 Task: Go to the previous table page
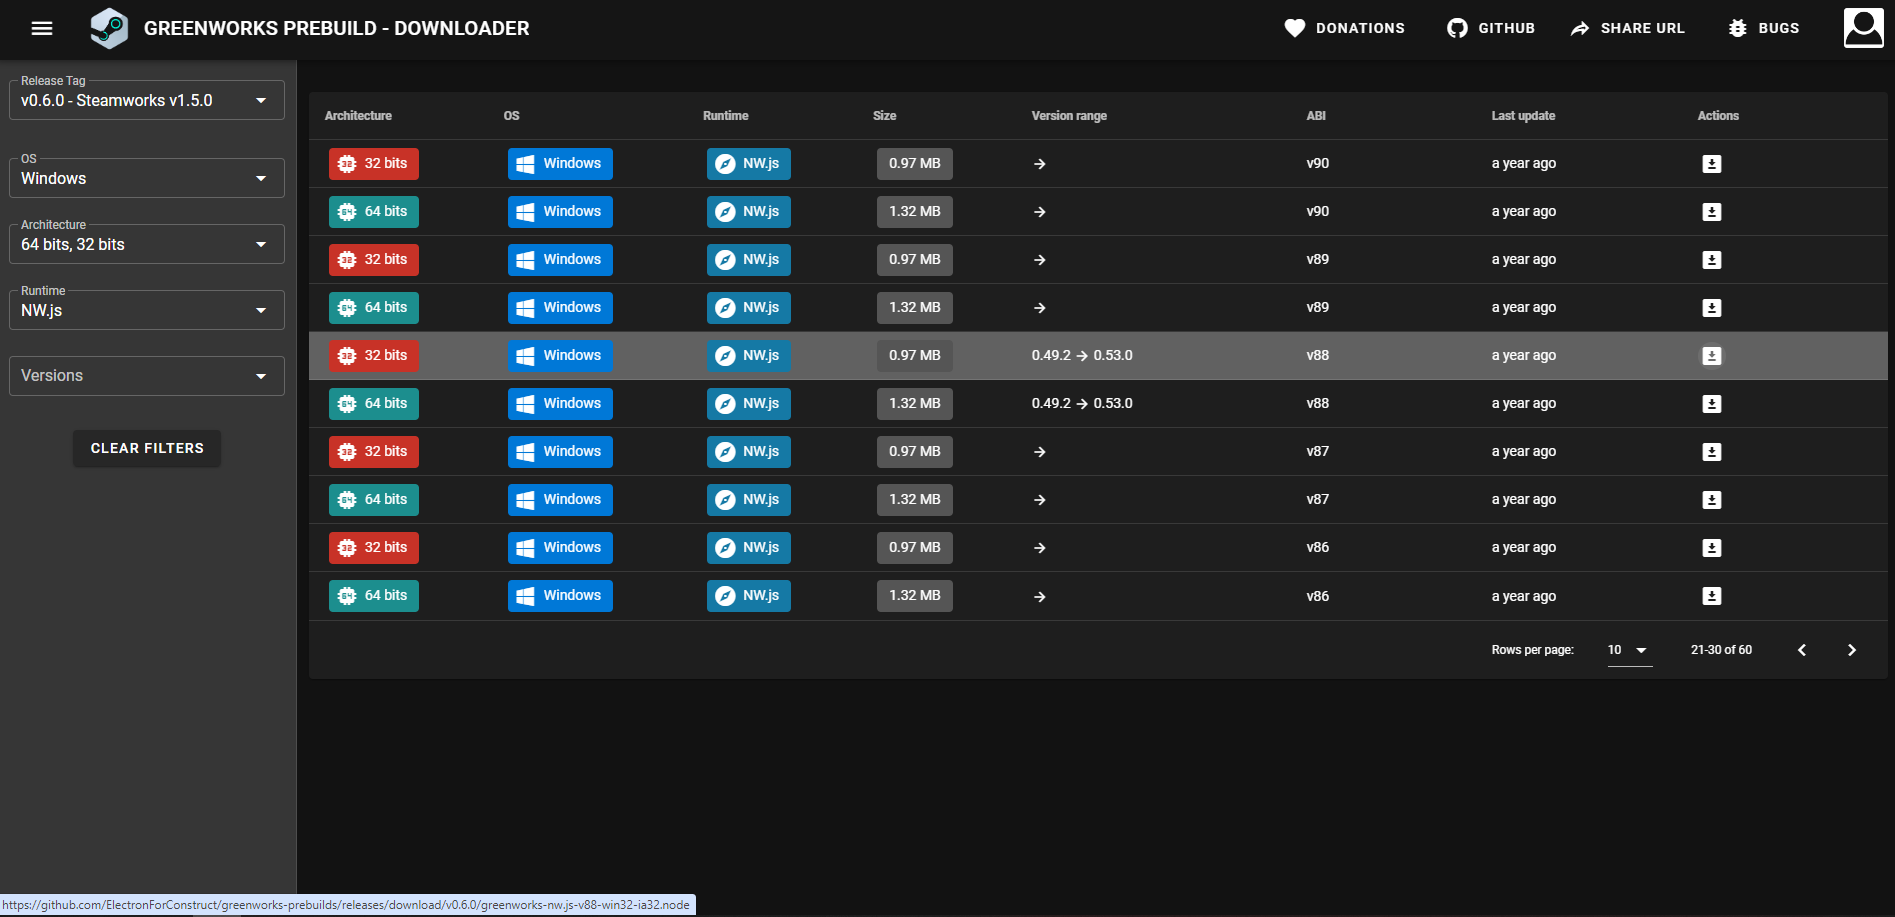click(x=1802, y=650)
